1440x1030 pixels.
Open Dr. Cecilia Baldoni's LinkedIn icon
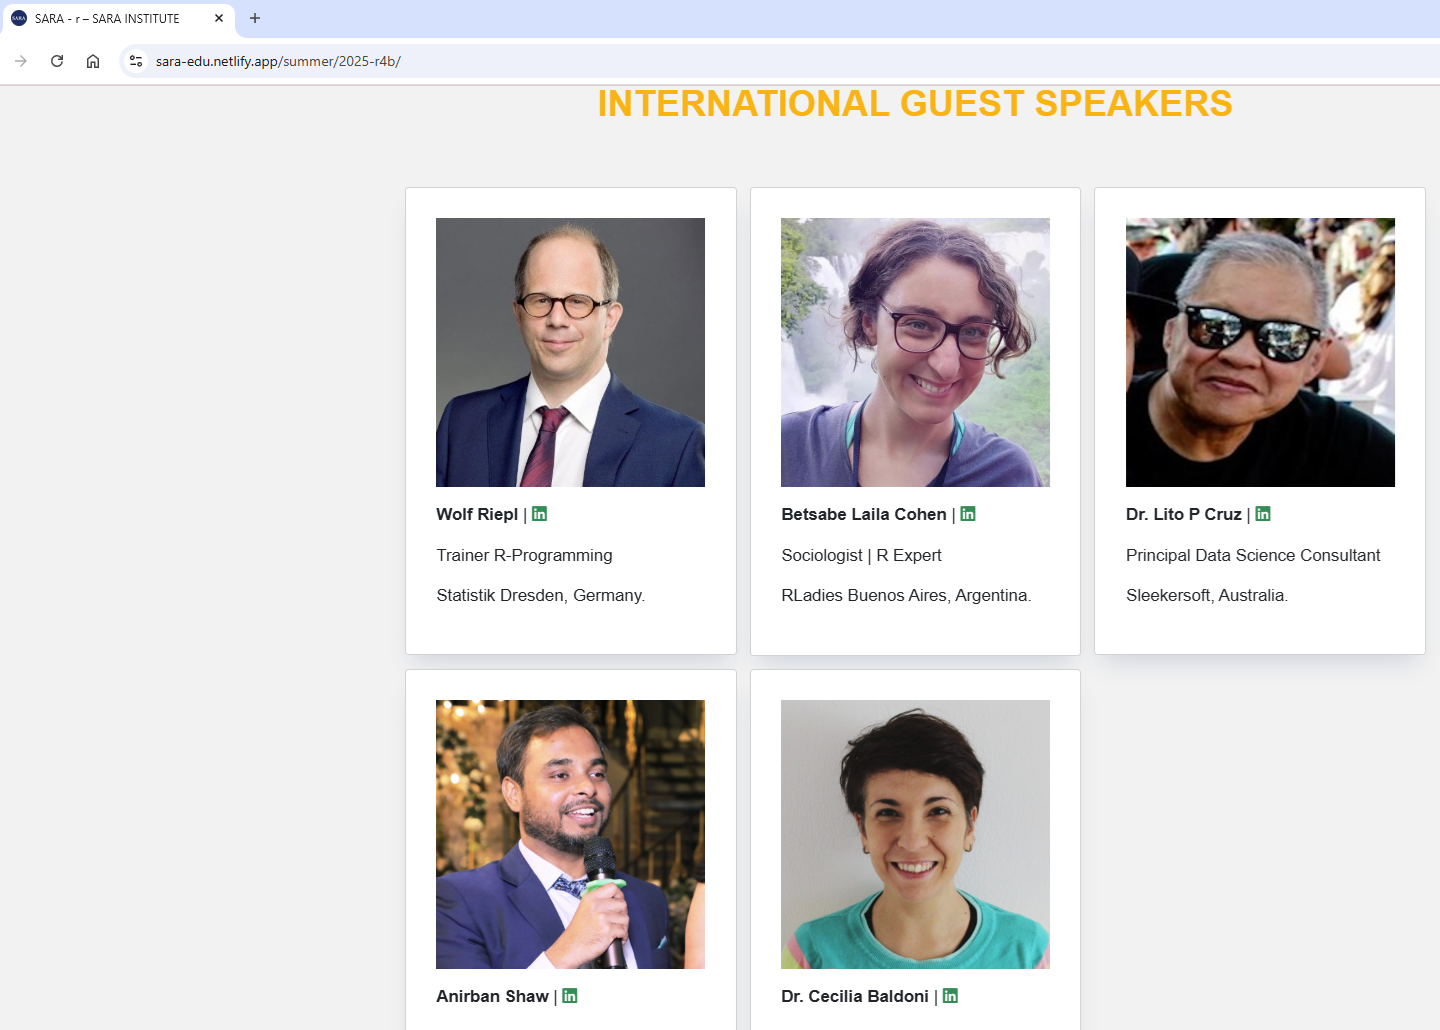click(x=950, y=996)
